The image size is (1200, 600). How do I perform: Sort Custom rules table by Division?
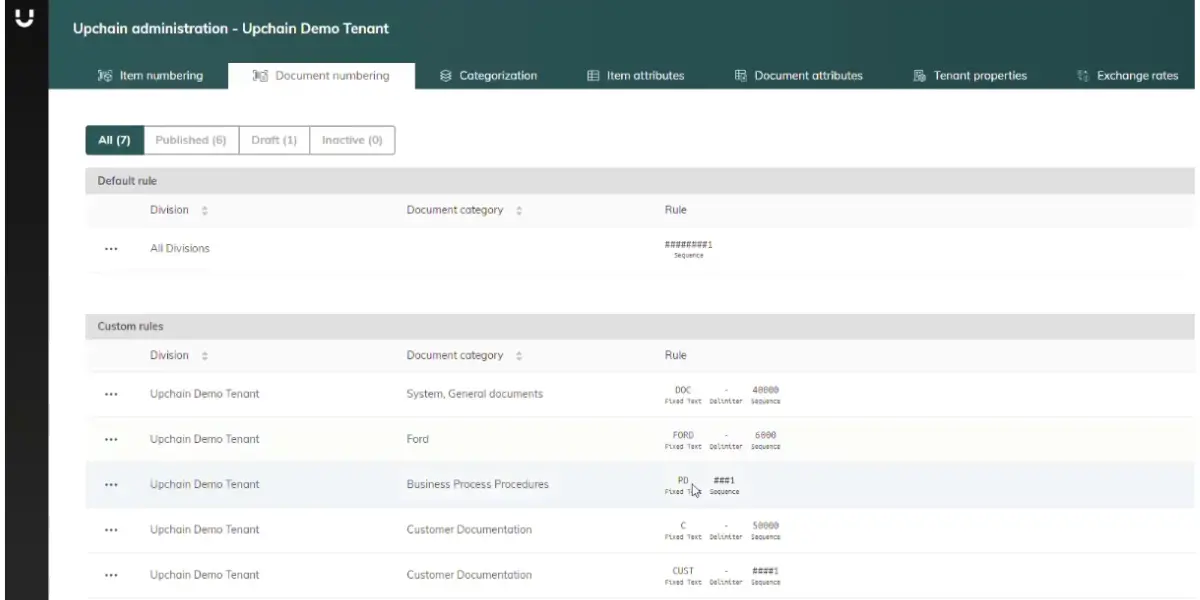click(205, 356)
